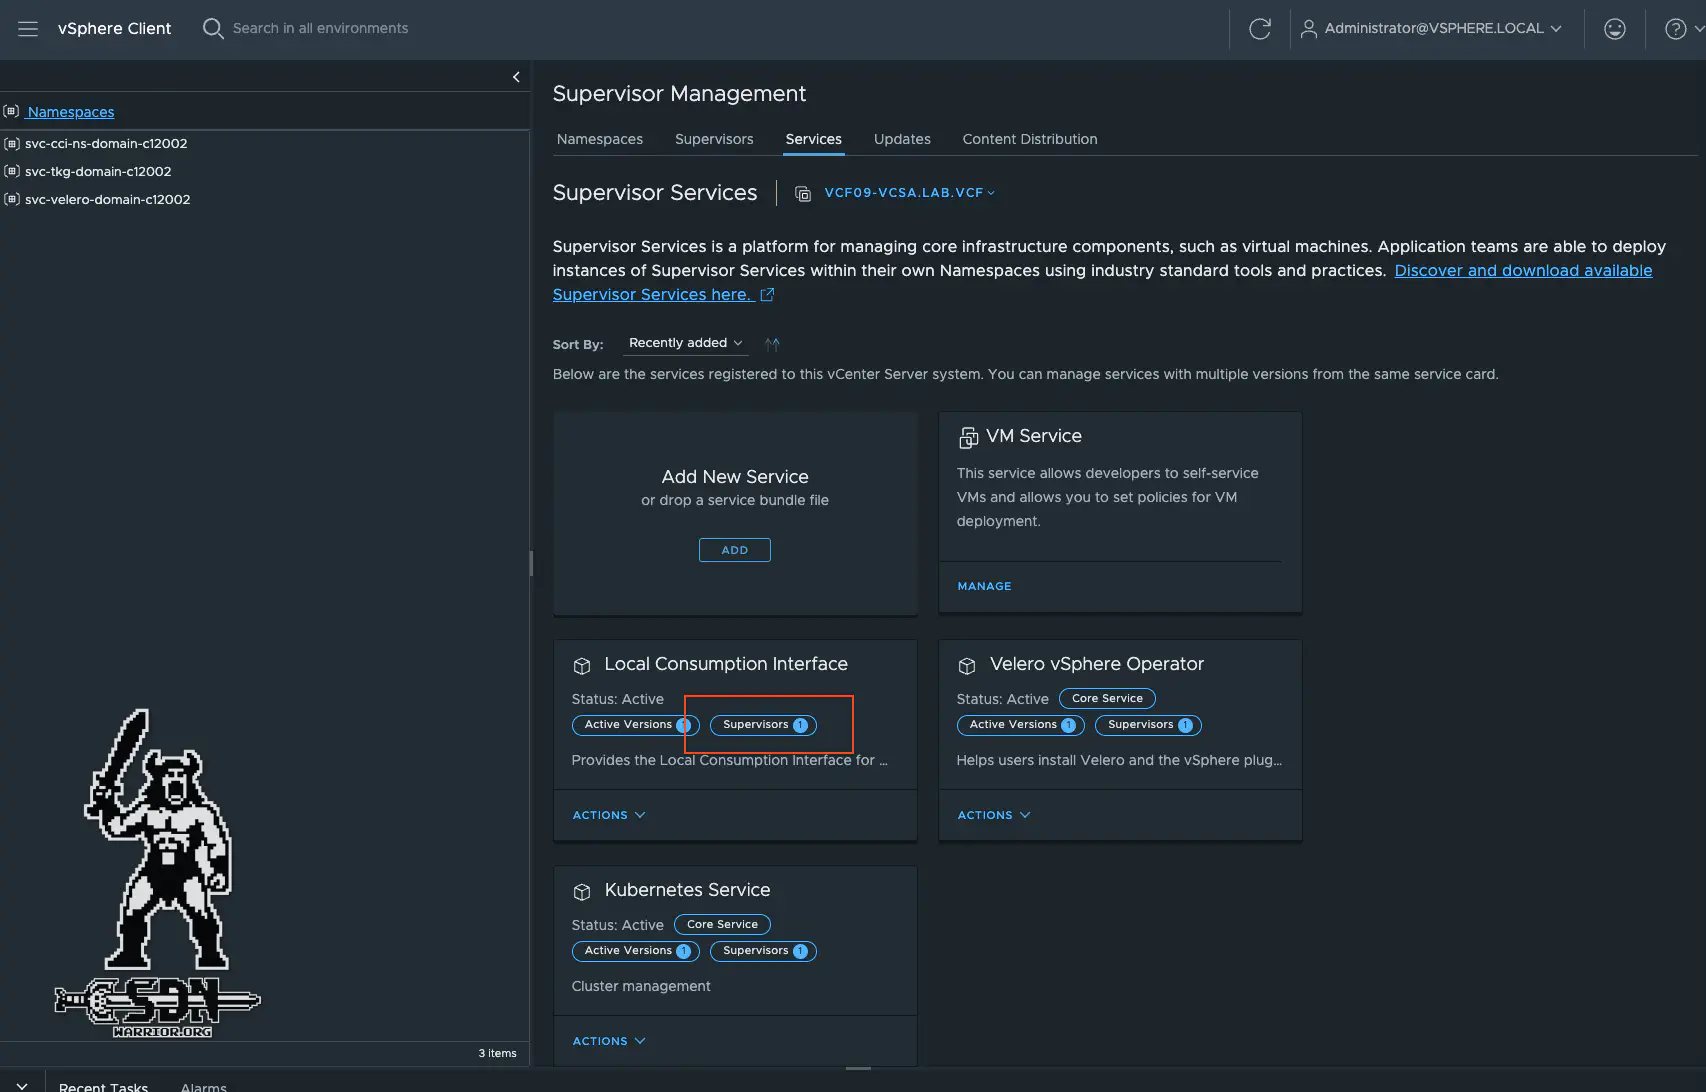Open the Discover and download available link

1522,271
